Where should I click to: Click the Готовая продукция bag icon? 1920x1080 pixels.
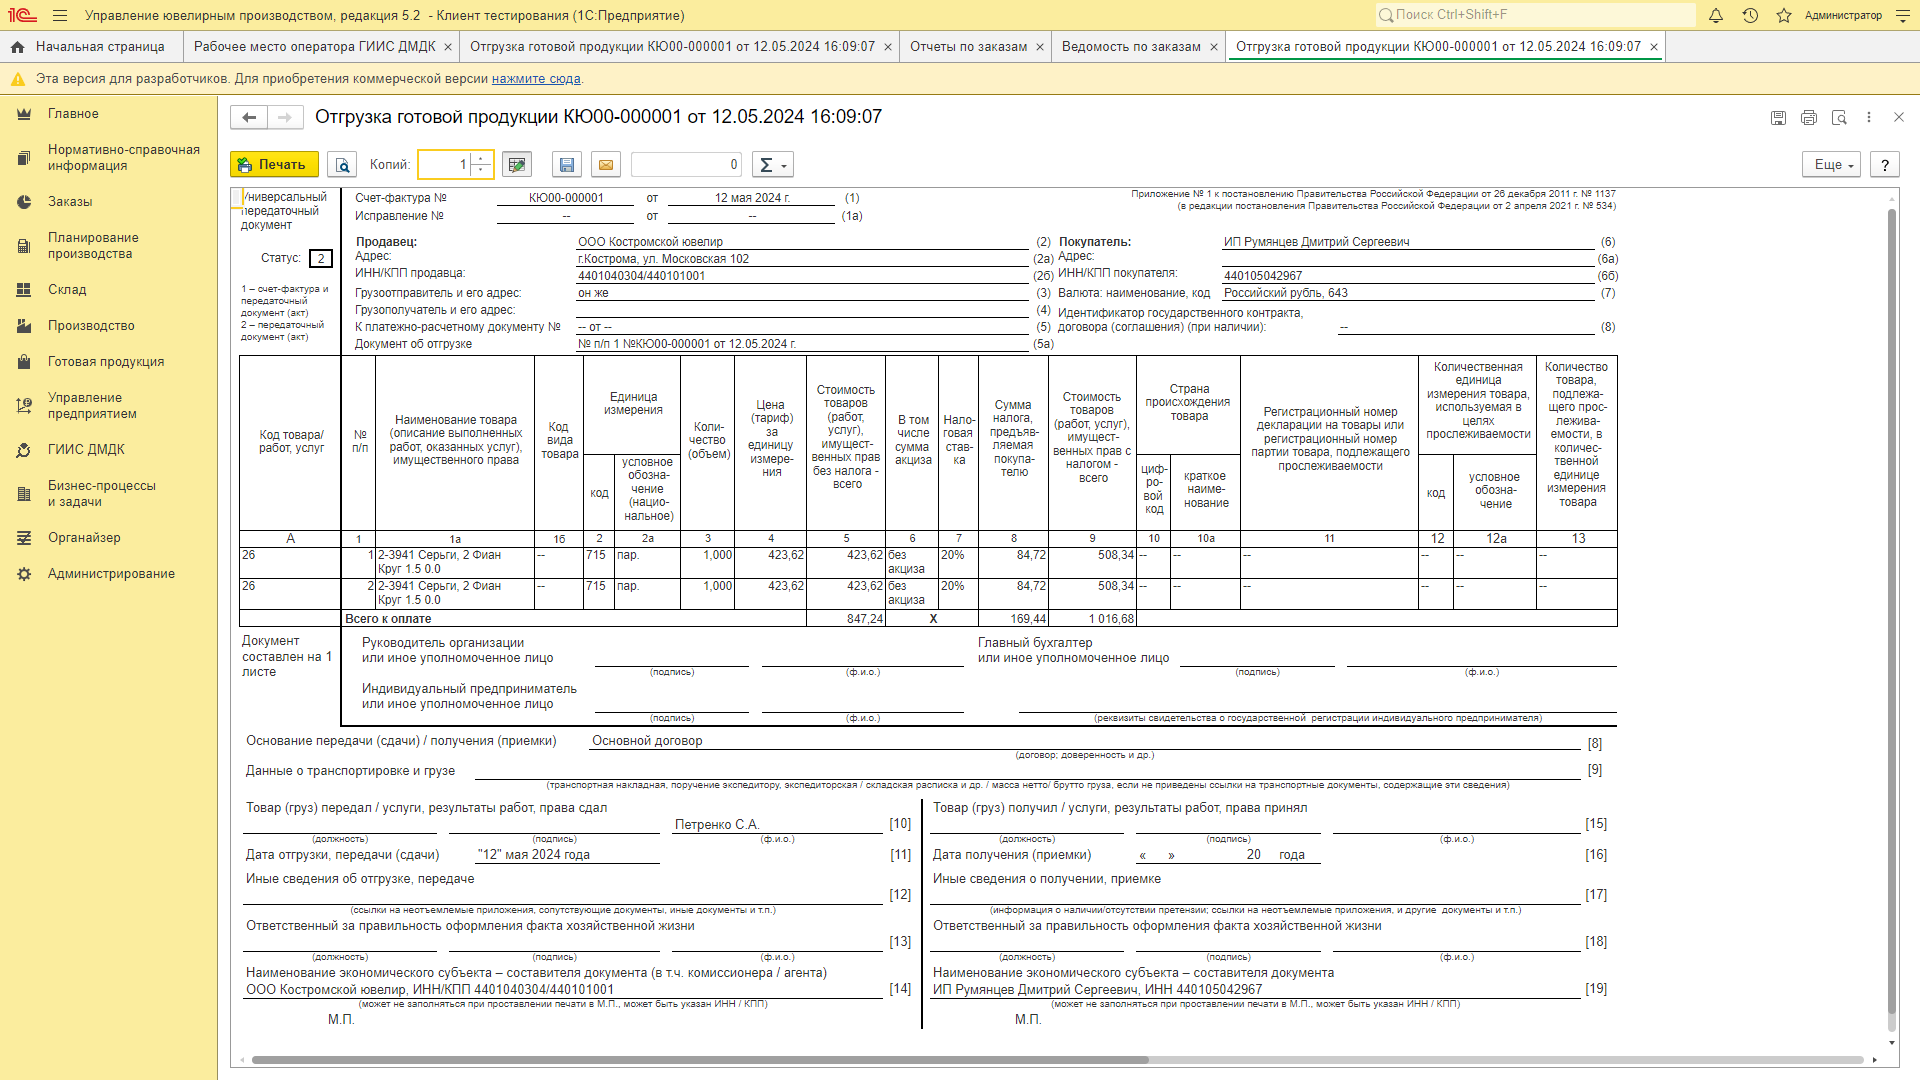tap(24, 362)
